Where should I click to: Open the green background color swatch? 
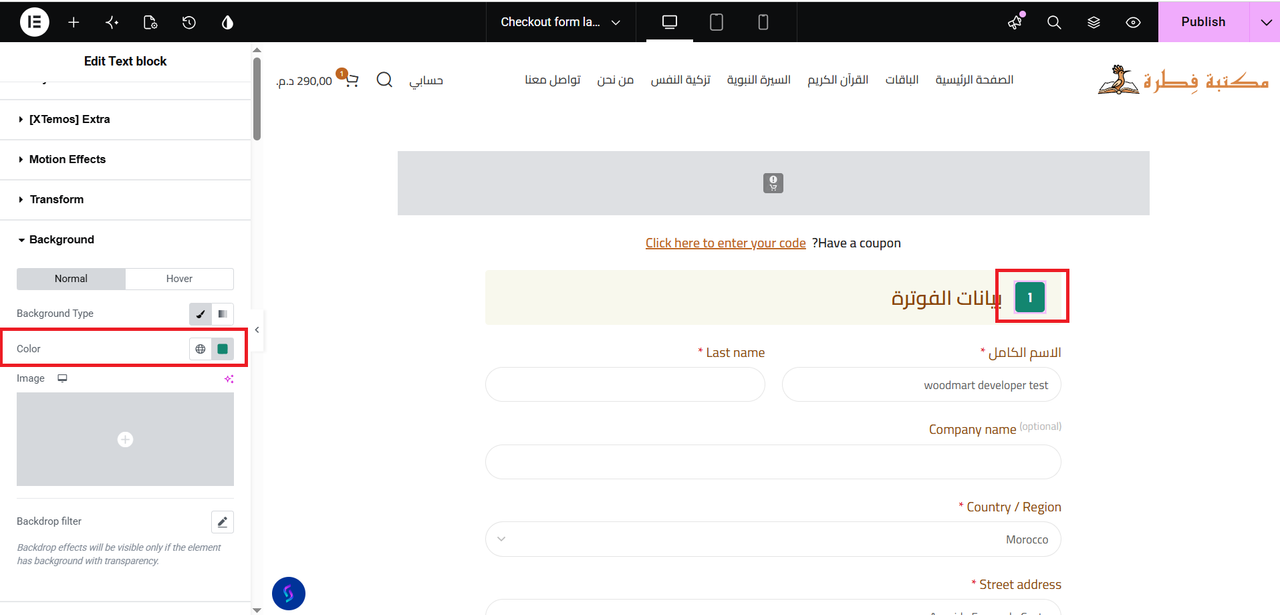[x=223, y=349]
